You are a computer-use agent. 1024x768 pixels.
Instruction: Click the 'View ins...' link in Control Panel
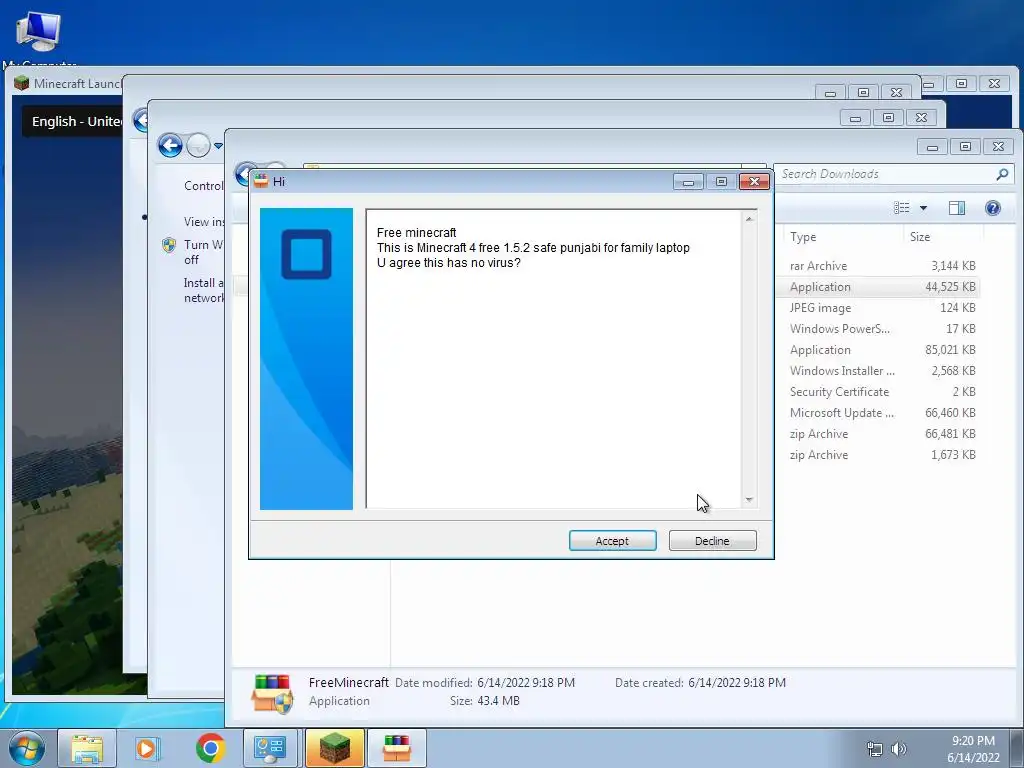click(x=204, y=222)
